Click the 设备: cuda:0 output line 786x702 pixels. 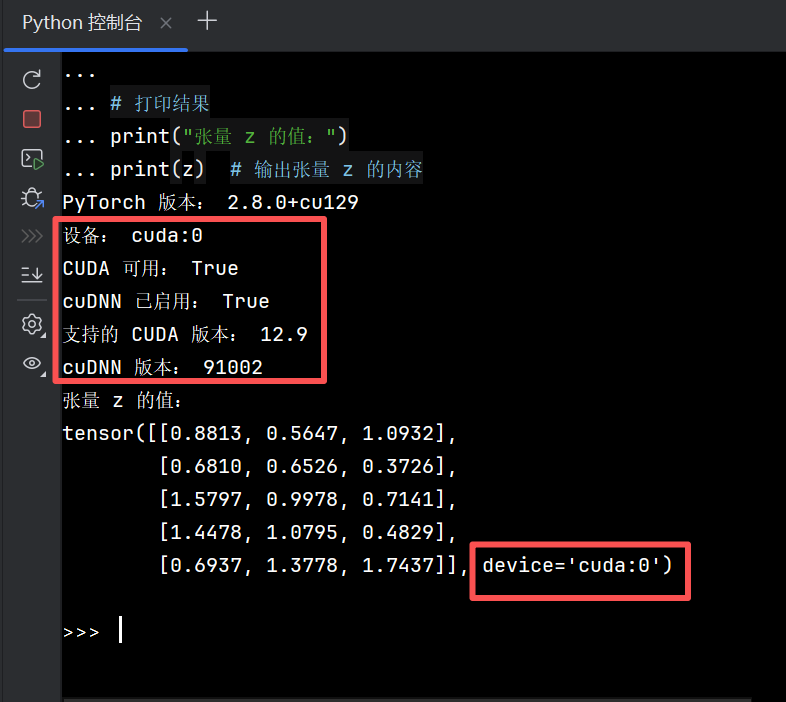coord(133,236)
